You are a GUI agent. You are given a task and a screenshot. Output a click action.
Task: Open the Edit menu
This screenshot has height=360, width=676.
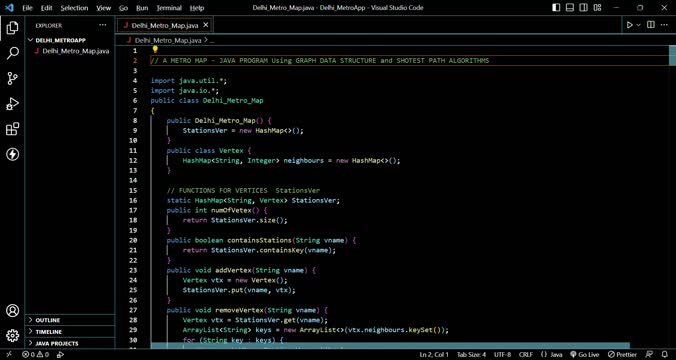pyautogui.click(x=47, y=8)
